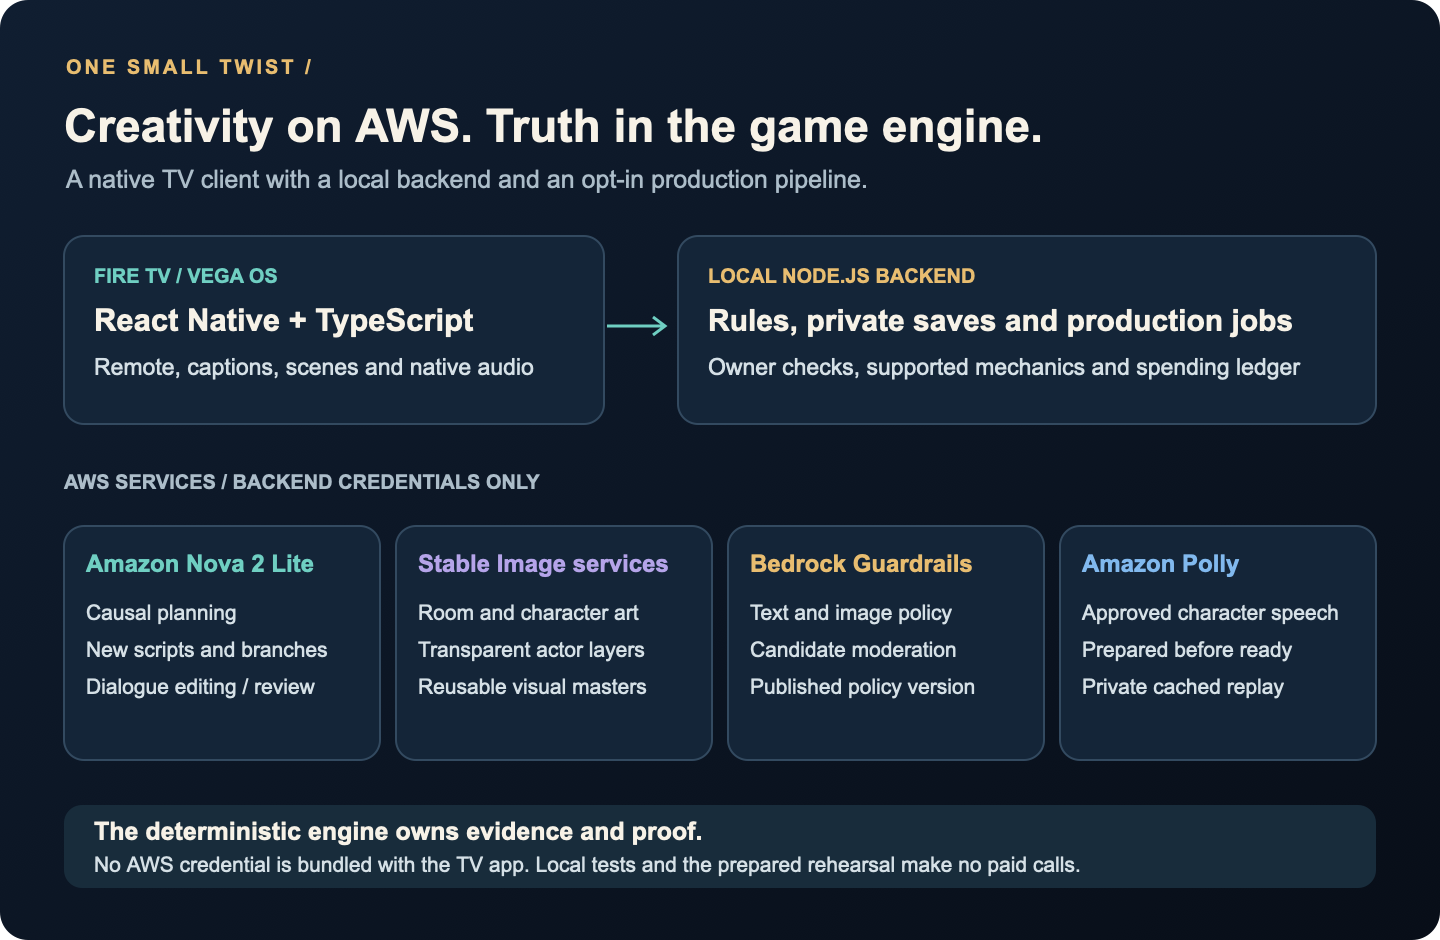
Task: Click "Owner checks, supported mechanics and spending ledger"
Action: pos(1004,367)
